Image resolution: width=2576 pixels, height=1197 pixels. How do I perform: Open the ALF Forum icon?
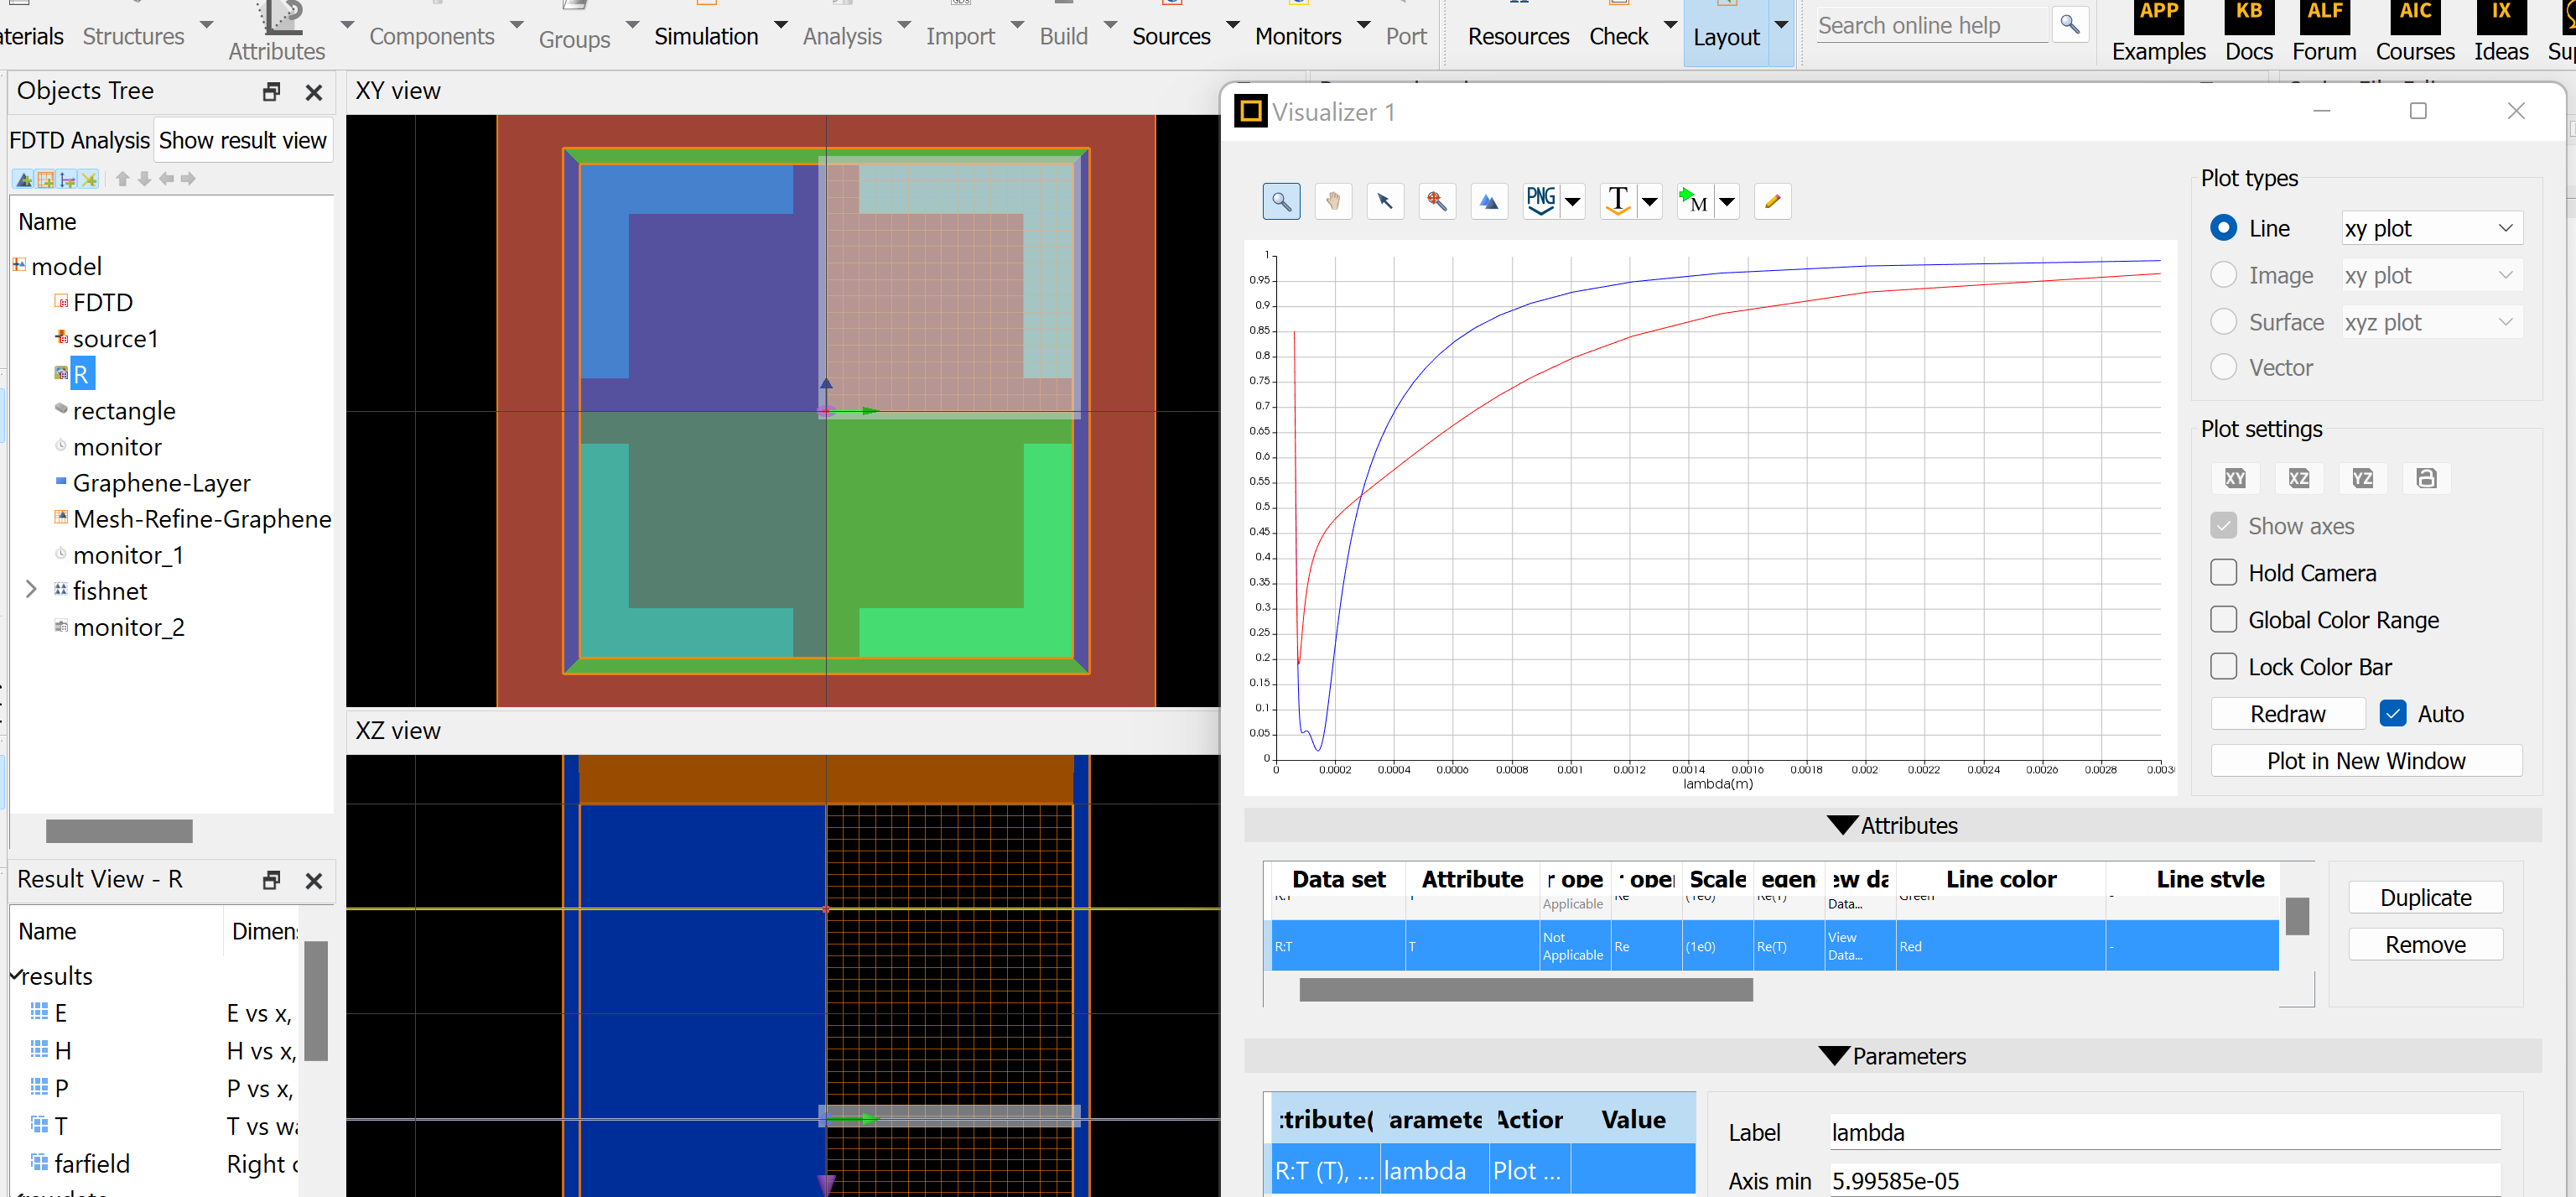(2324, 32)
